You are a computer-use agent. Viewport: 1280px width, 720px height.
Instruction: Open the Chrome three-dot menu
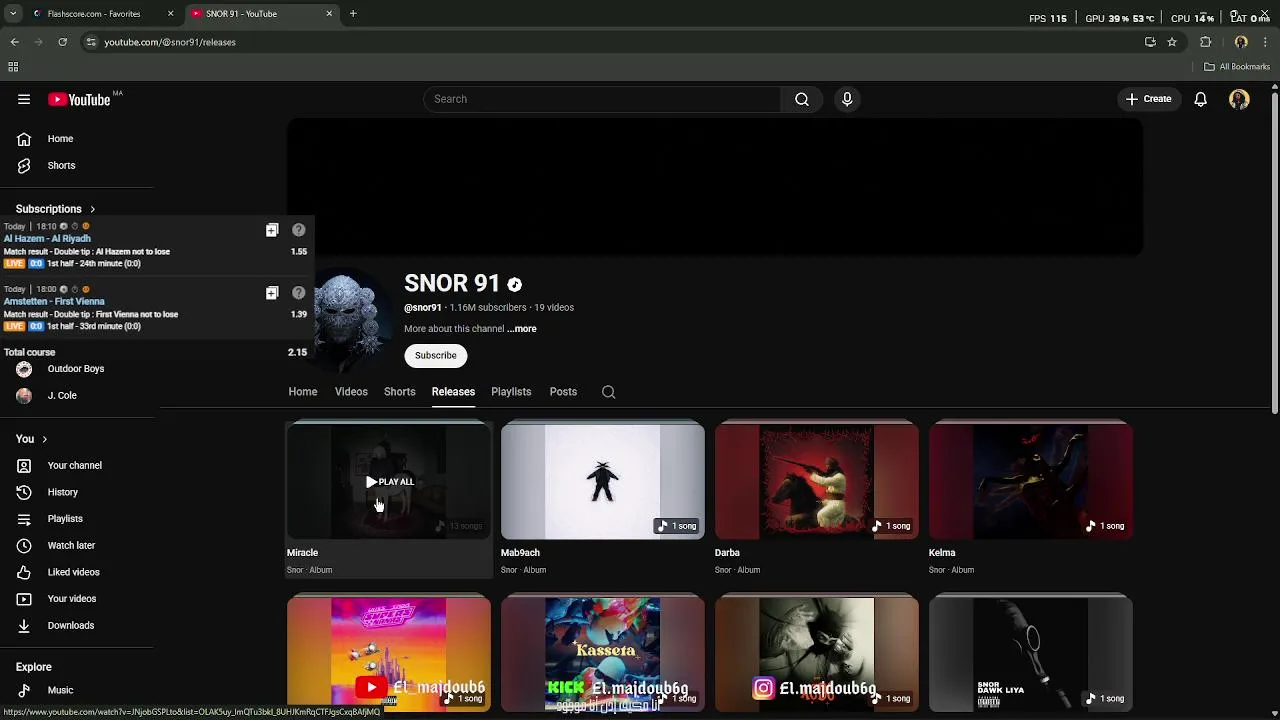click(x=1265, y=42)
